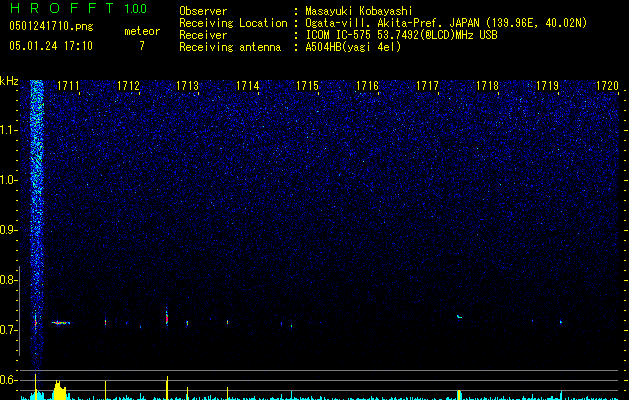The height and width of the screenshot is (400, 629).
Task: Click the long horizontal meteor echo after 1710
Action: point(61,323)
